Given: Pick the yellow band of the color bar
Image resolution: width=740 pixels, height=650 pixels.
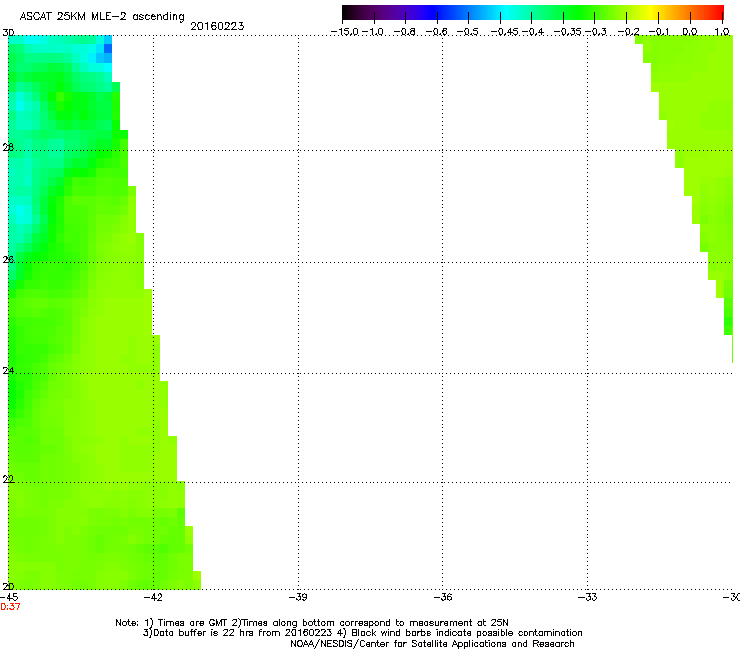Looking at the screenshot, I should 652,13.
